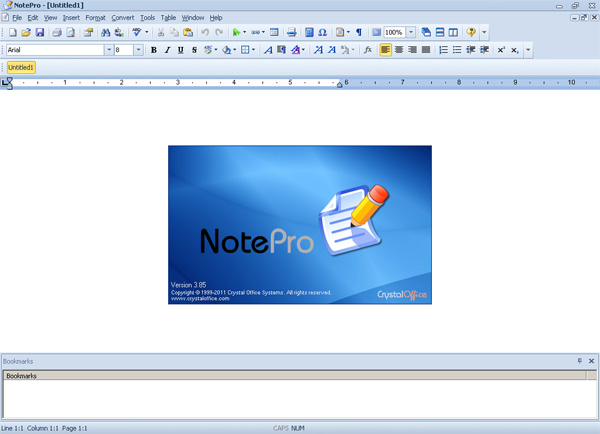Toggle Bold formatting
This screenshot has height=434, width=600.
154,50
